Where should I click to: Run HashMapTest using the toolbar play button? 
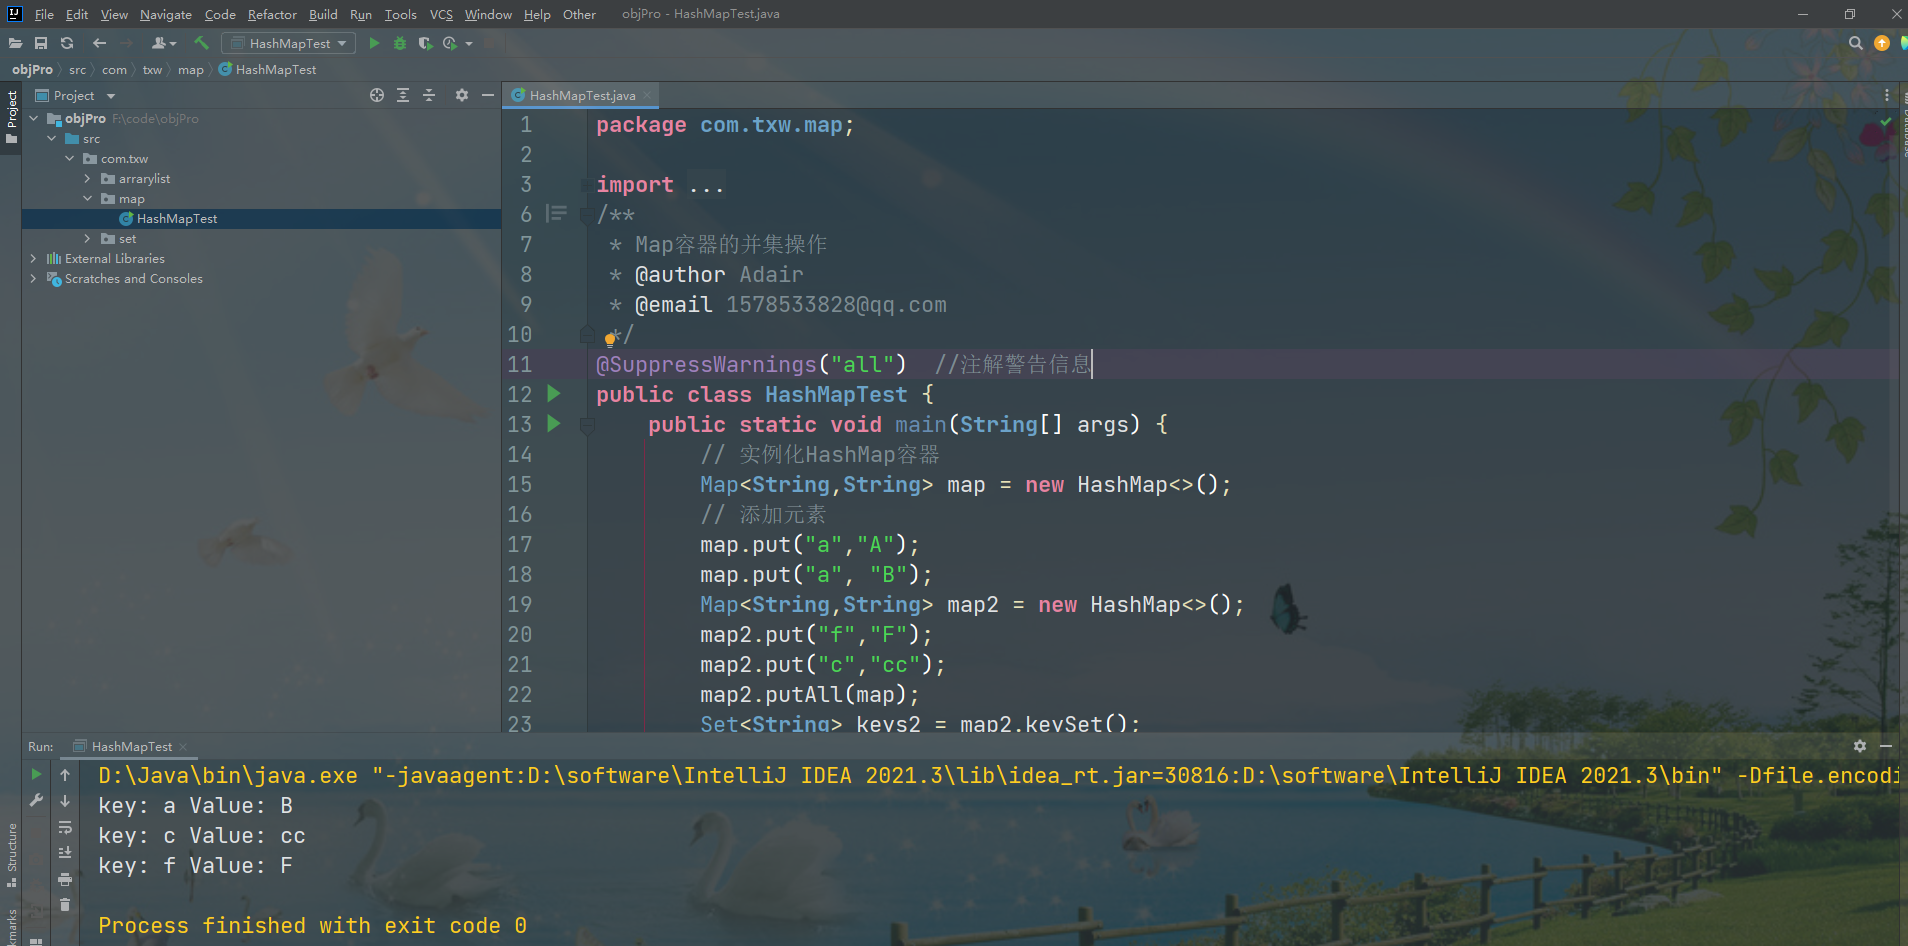coord(374,43)
